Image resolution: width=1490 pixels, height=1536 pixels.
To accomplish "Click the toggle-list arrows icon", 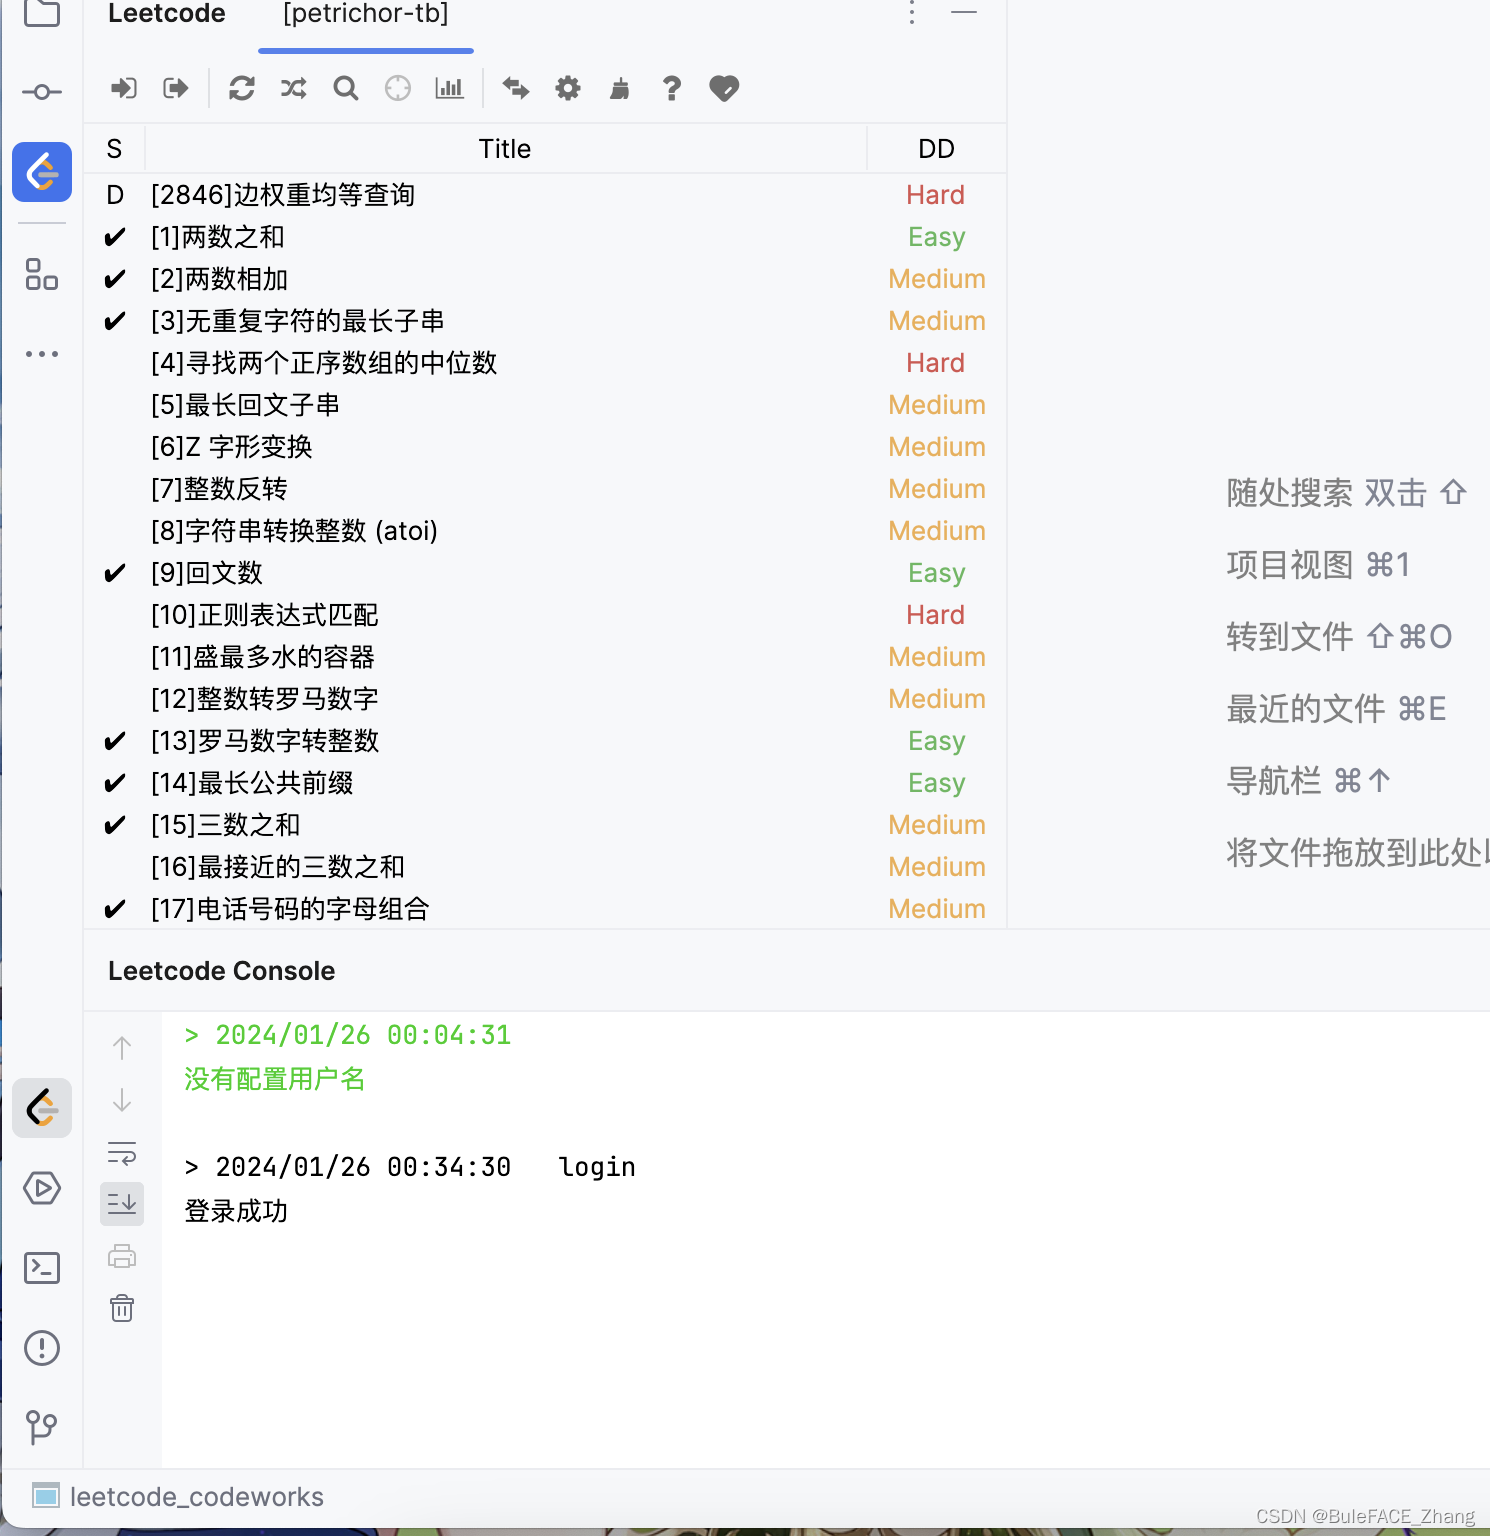I will (x=516, y=88).
